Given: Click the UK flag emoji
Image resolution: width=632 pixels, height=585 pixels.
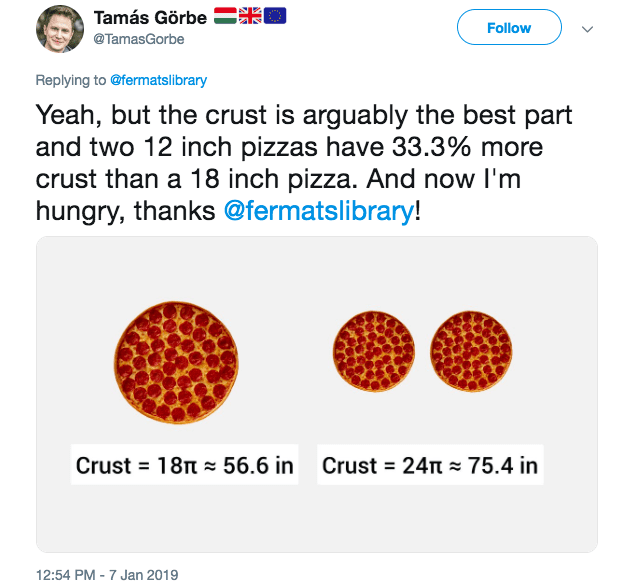Looking at the screenshot, I should [x=250, y=16].
